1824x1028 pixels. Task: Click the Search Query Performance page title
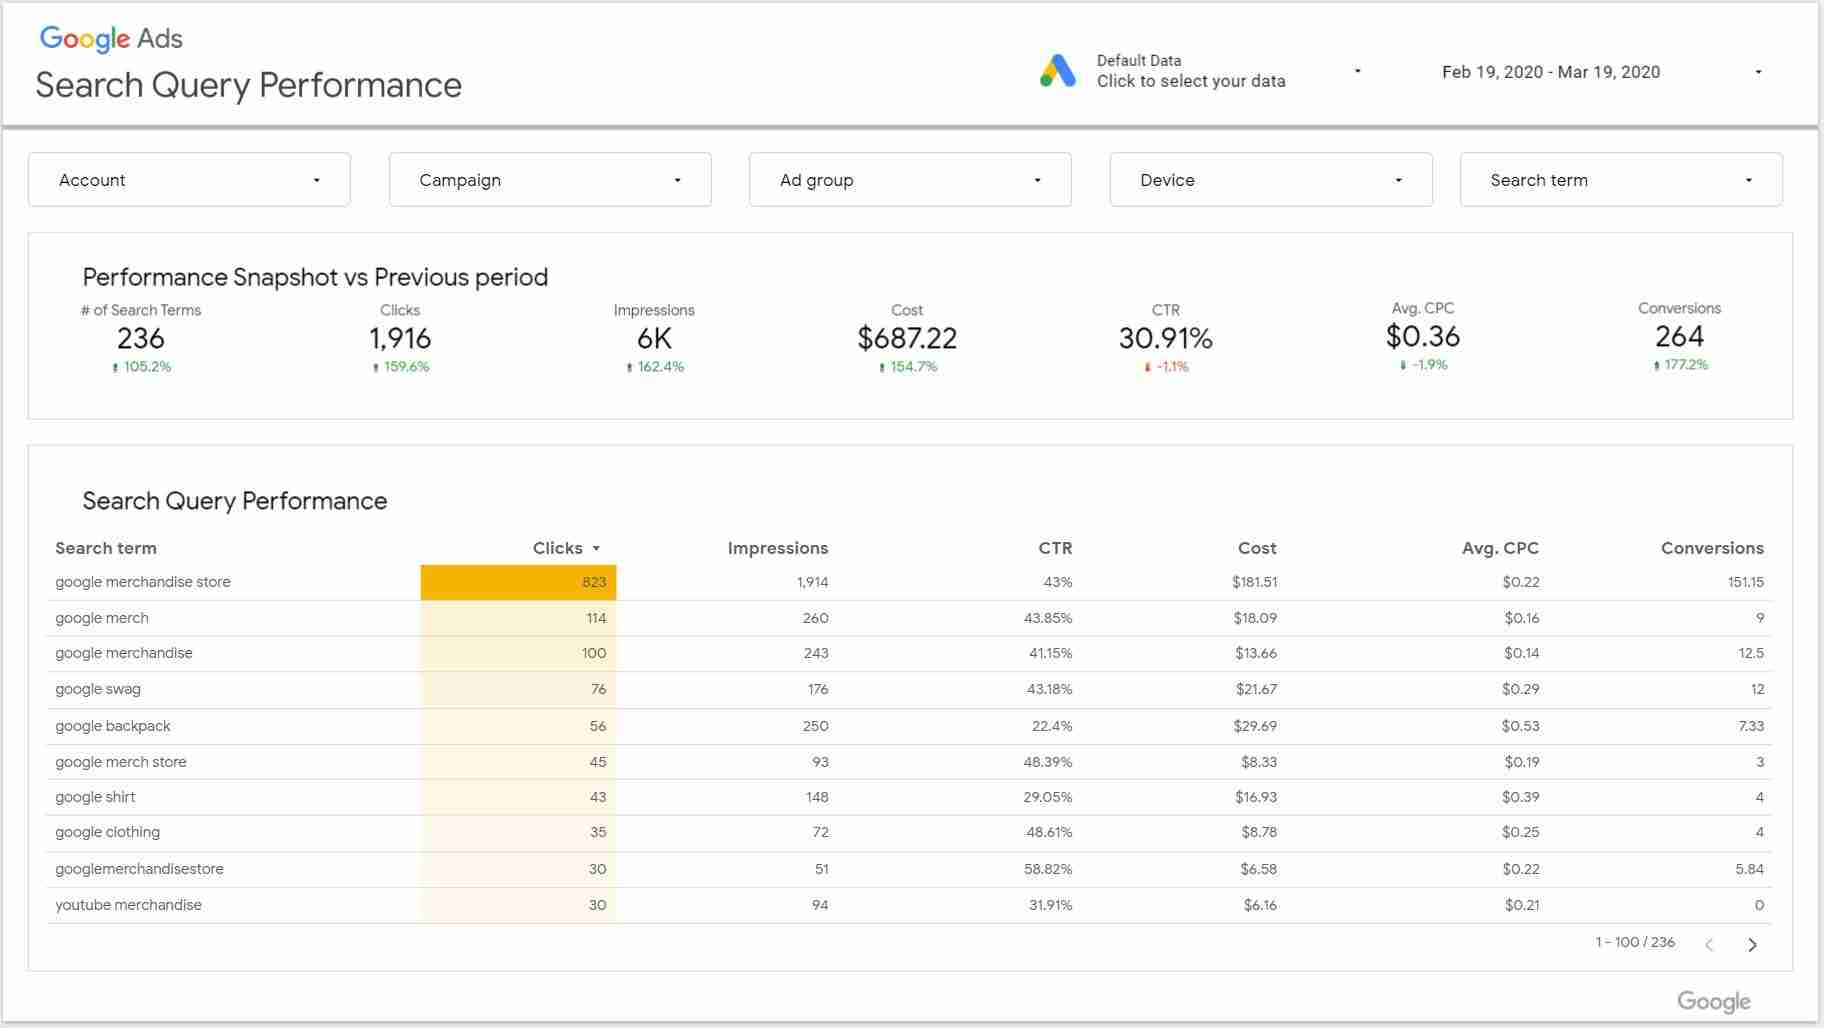tap(248, 85)
